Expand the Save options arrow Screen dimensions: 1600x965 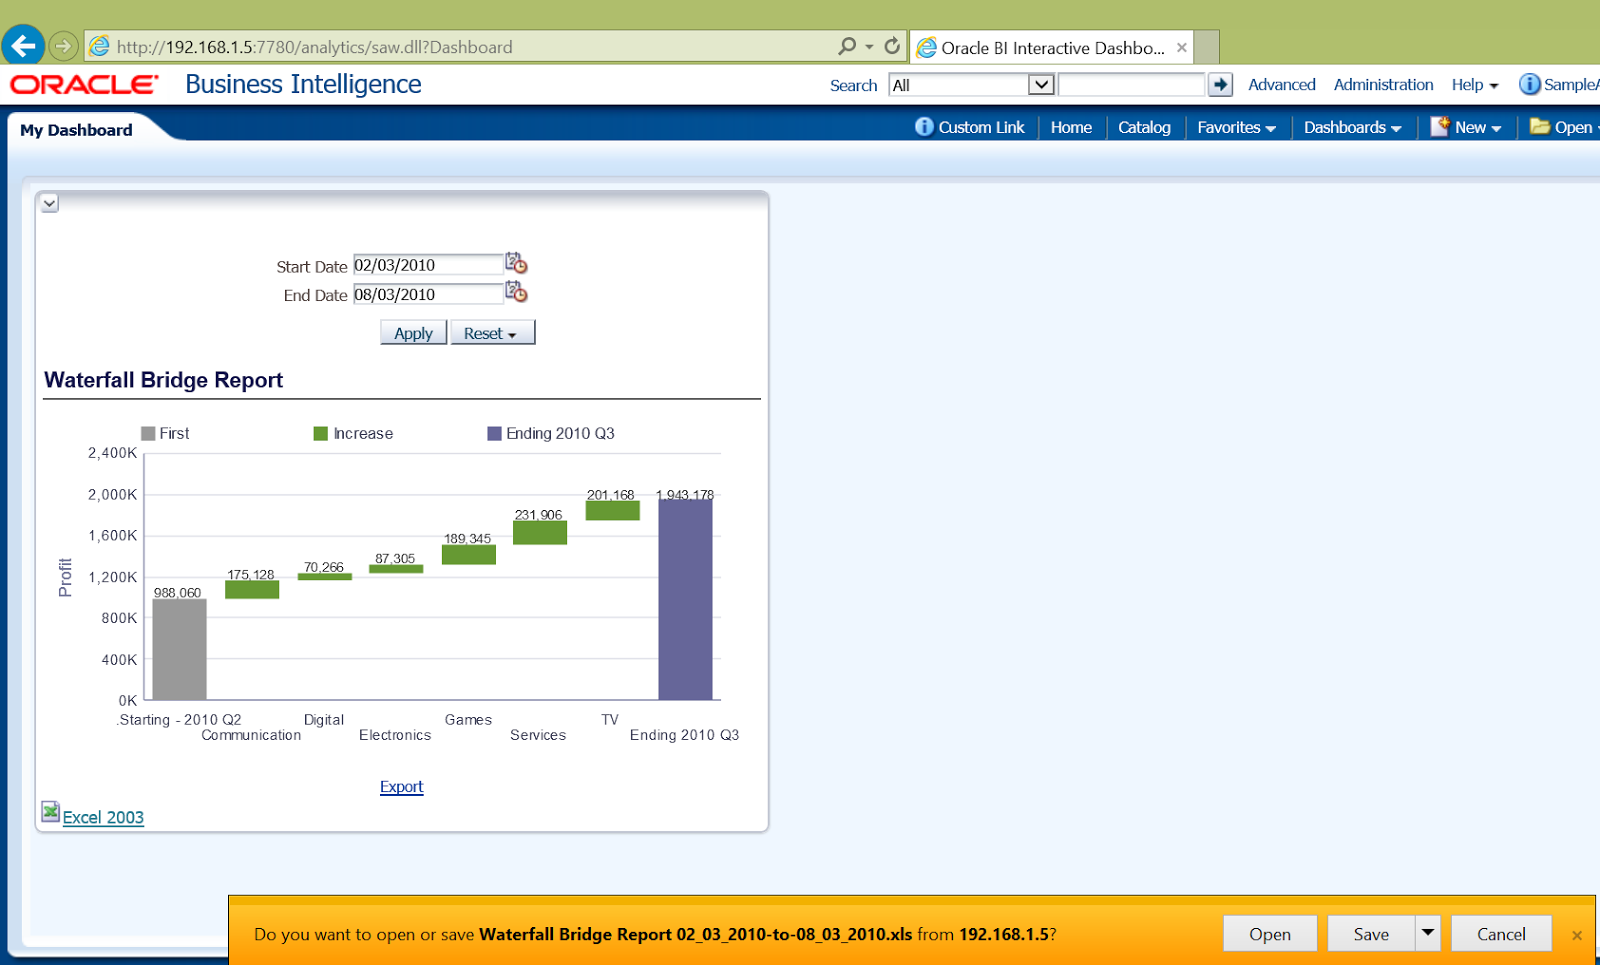pyautogui.click(x=1428, y=933)
